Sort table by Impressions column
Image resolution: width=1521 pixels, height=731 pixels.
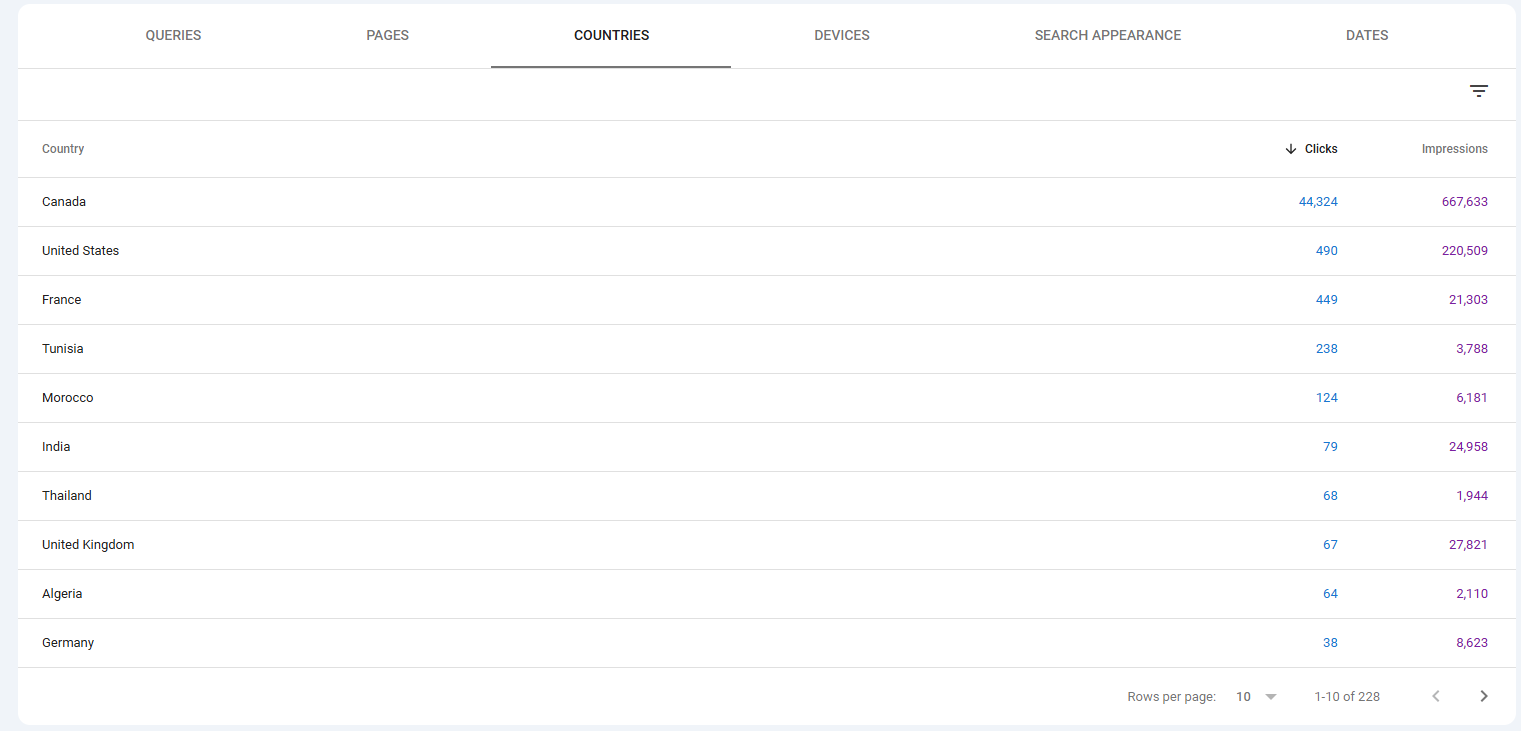[x=1454, y=149]
